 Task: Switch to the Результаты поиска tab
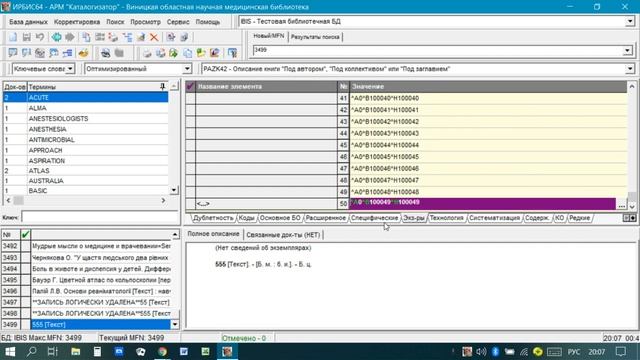click(315, 37)
